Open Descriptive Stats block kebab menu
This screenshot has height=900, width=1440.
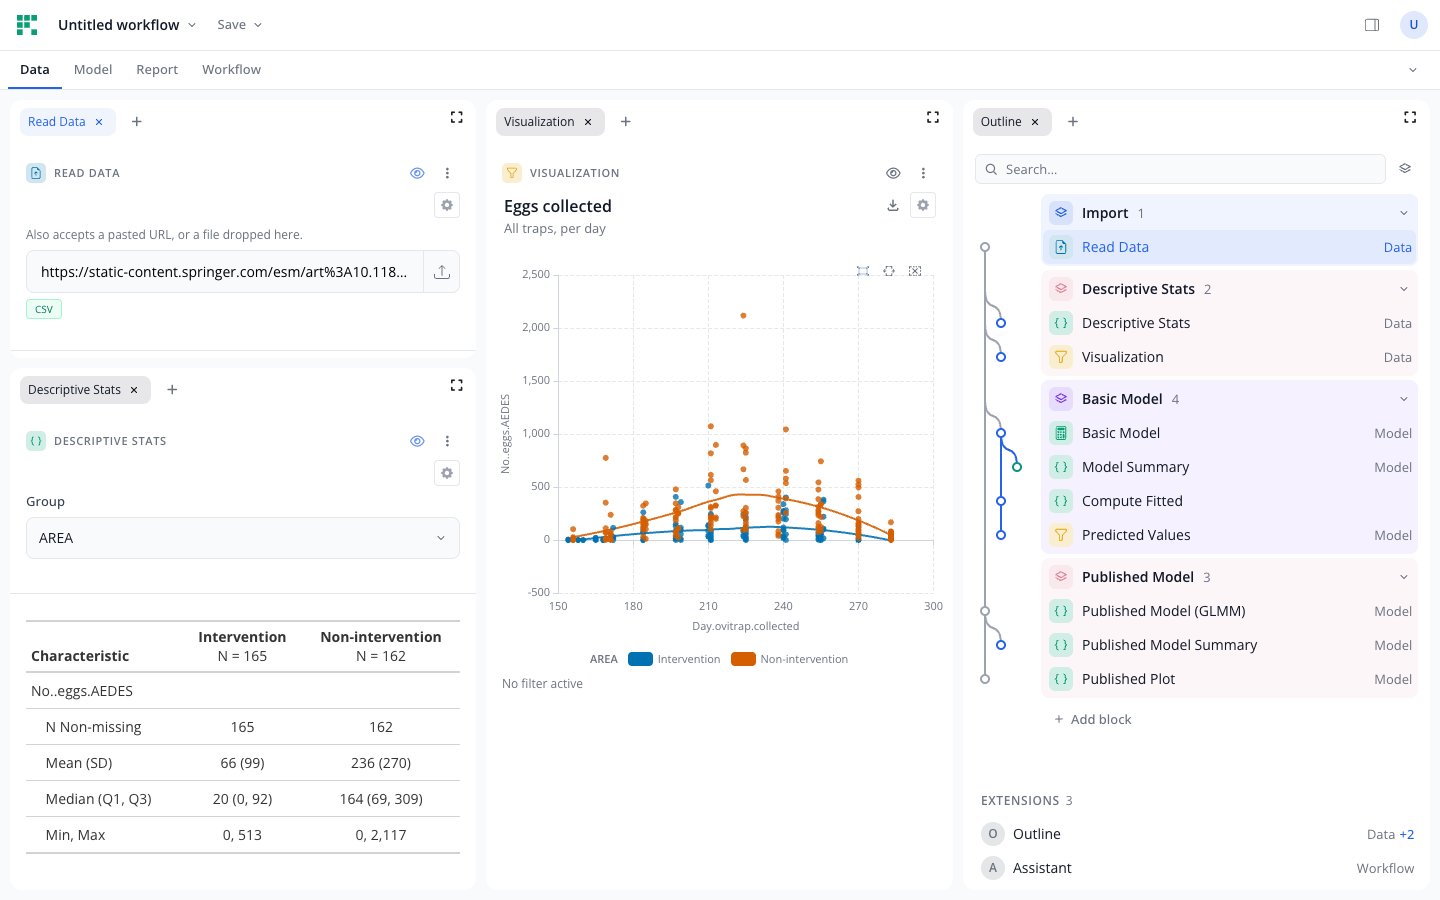pyautogui.click(x=447, y=441)
